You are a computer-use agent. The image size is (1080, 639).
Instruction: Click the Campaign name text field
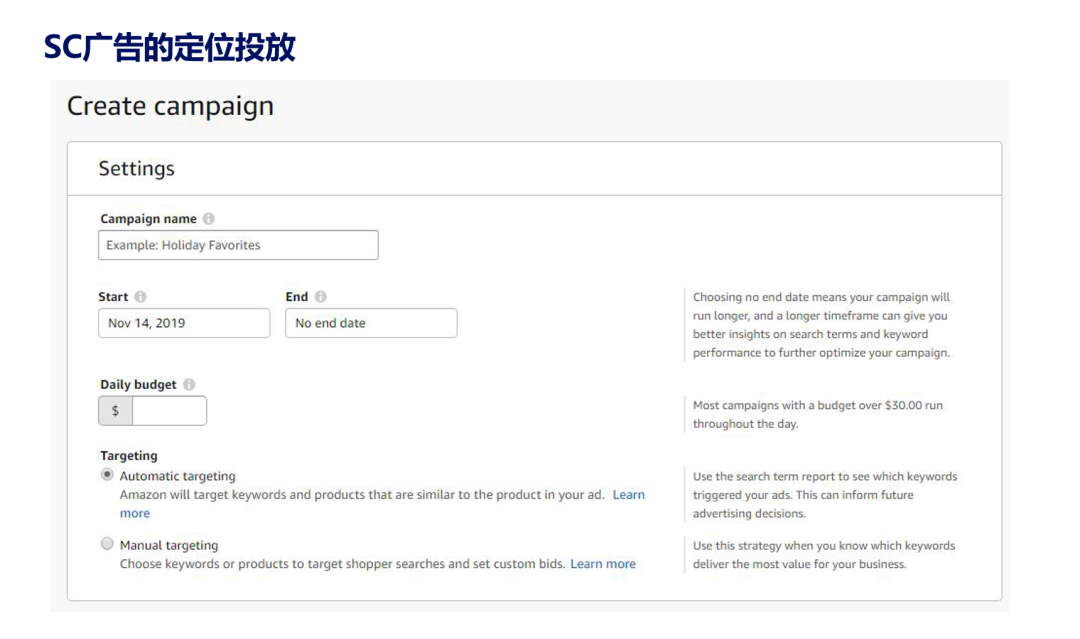(238, 245)
